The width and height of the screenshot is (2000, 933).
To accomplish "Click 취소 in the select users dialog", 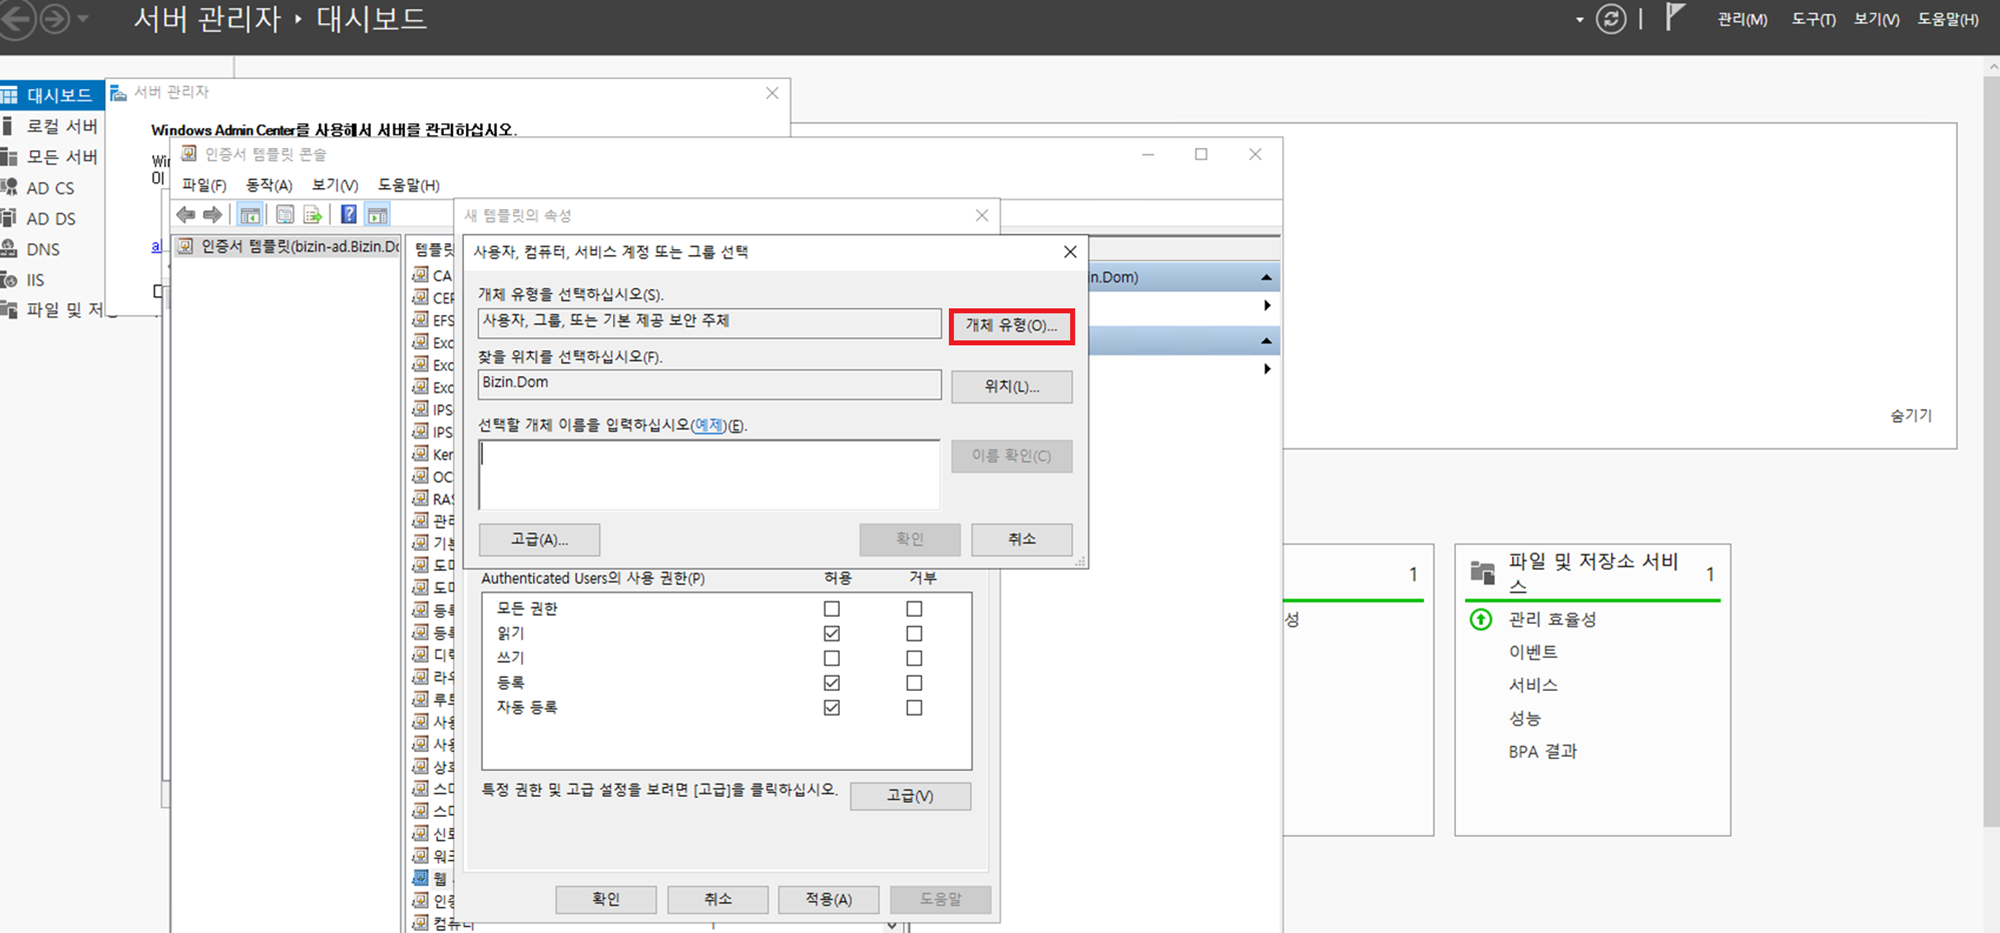I will click(1021, 540).
